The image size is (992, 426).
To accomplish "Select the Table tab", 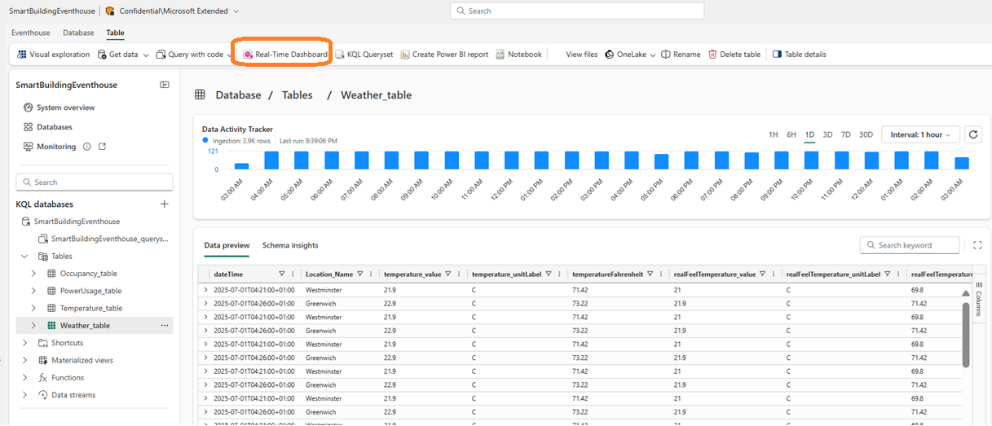I will (x=115, y=32).
